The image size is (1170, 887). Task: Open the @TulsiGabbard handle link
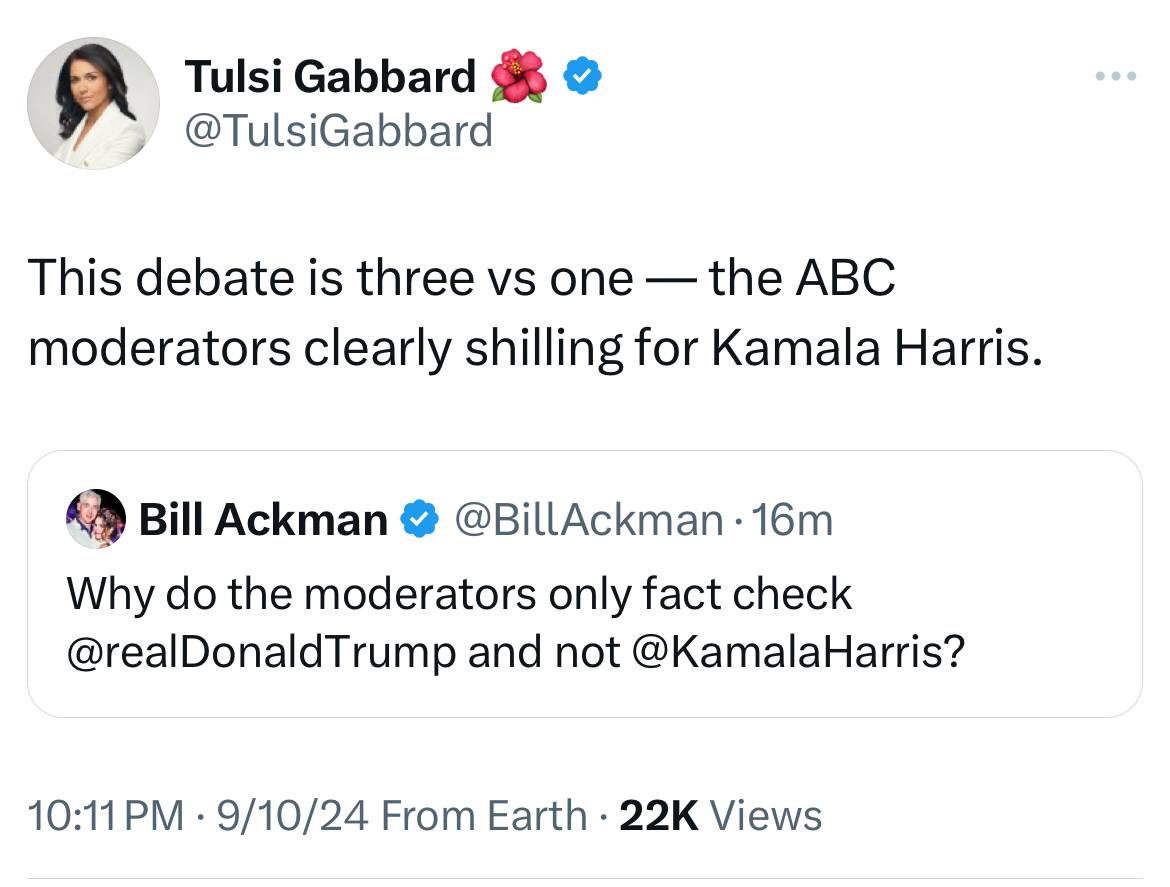(x=339, y=130)
